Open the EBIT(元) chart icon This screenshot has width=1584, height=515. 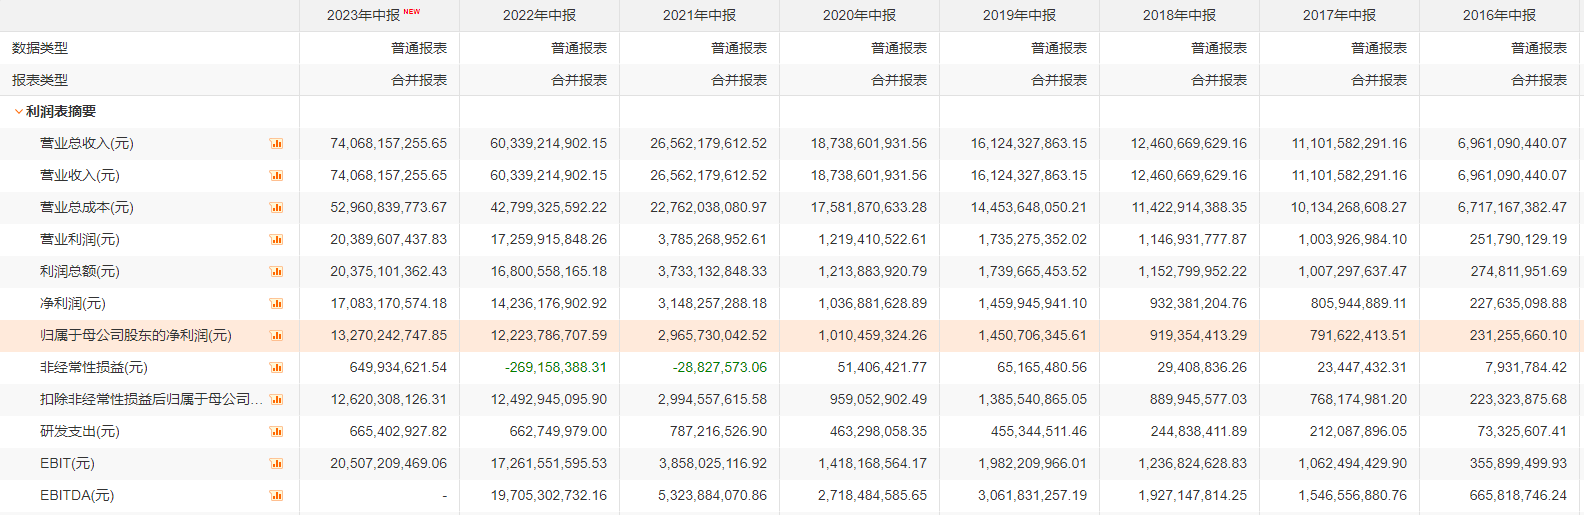click(x=277, y=464)
